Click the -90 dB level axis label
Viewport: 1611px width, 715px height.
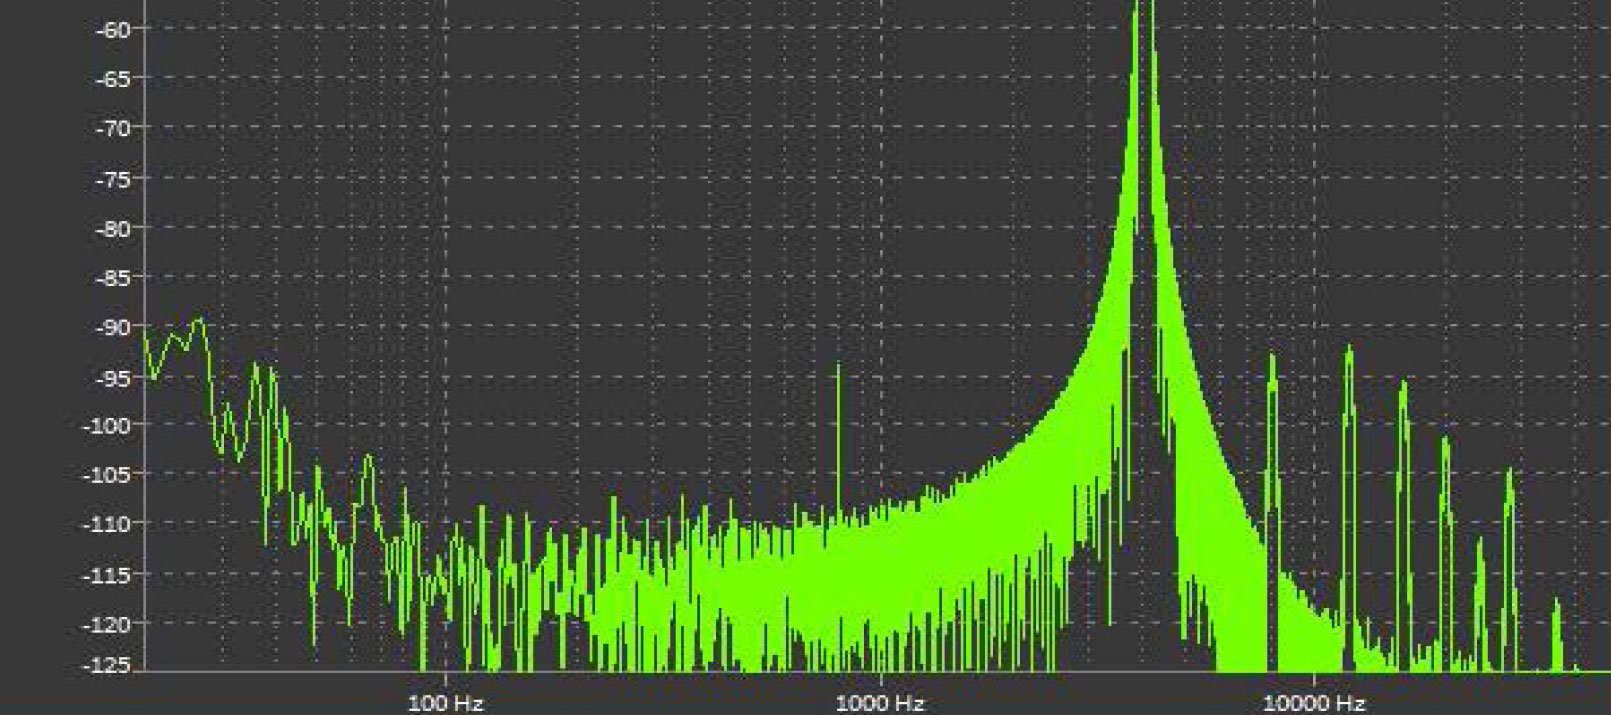tap(116, 328)
